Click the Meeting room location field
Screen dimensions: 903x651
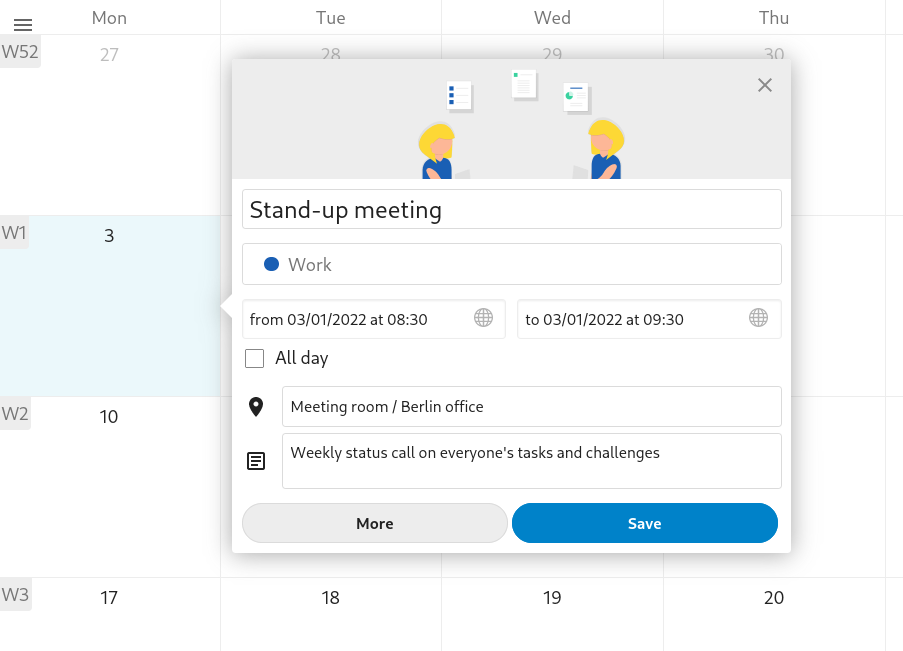tap(531, 407)
